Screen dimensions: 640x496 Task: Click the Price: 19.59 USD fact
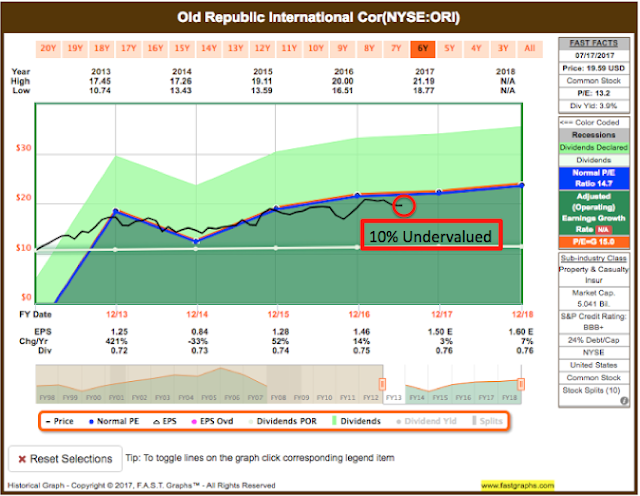coord(593,68)
